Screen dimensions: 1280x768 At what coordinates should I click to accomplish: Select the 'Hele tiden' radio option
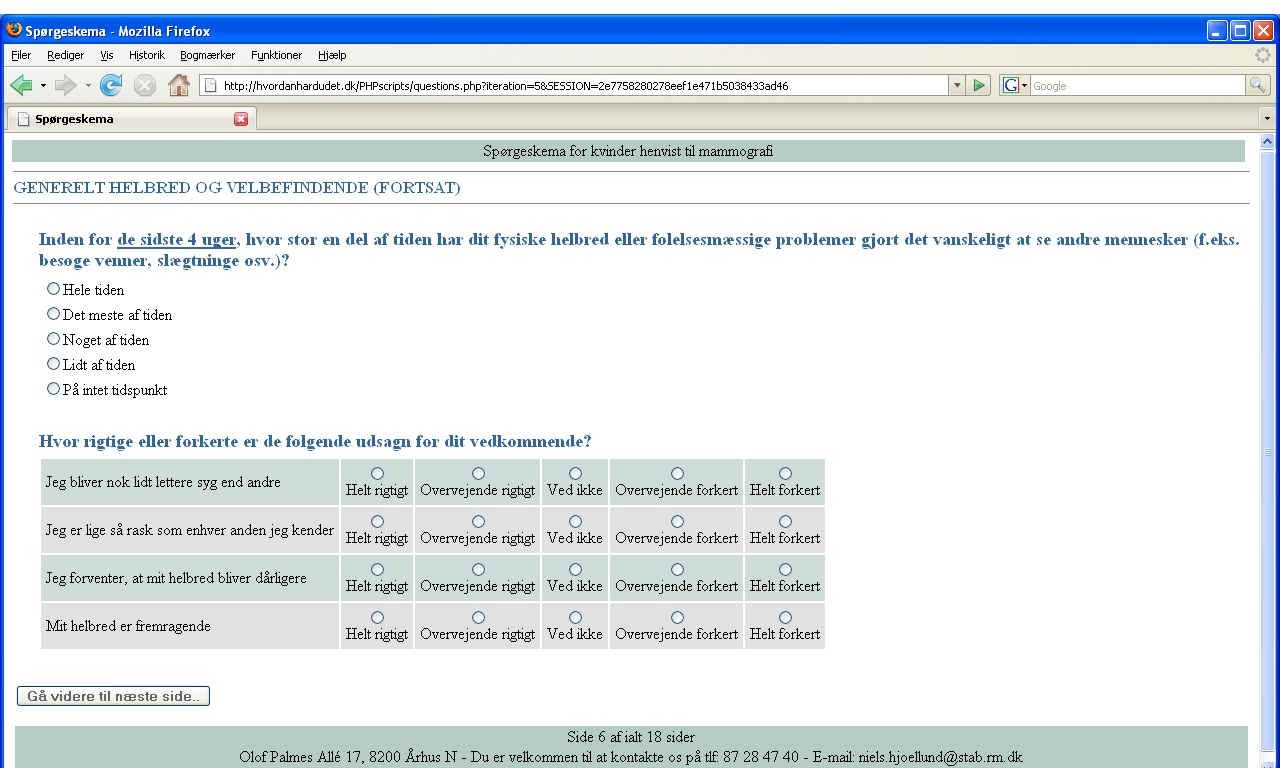coord(54,289)
